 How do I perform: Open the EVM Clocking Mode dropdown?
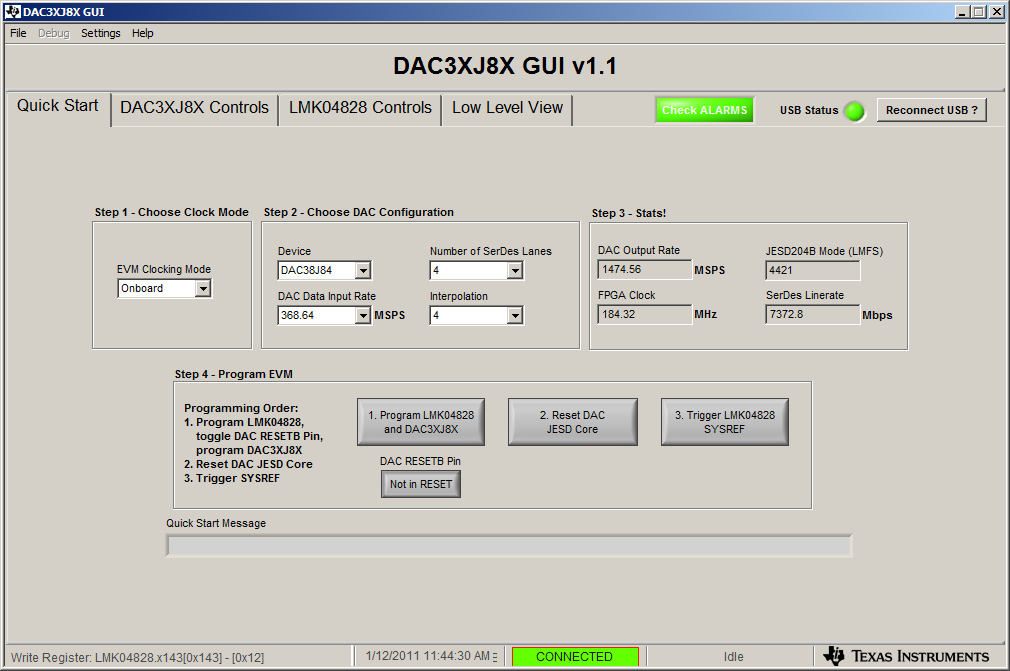(x=203, y=288)
